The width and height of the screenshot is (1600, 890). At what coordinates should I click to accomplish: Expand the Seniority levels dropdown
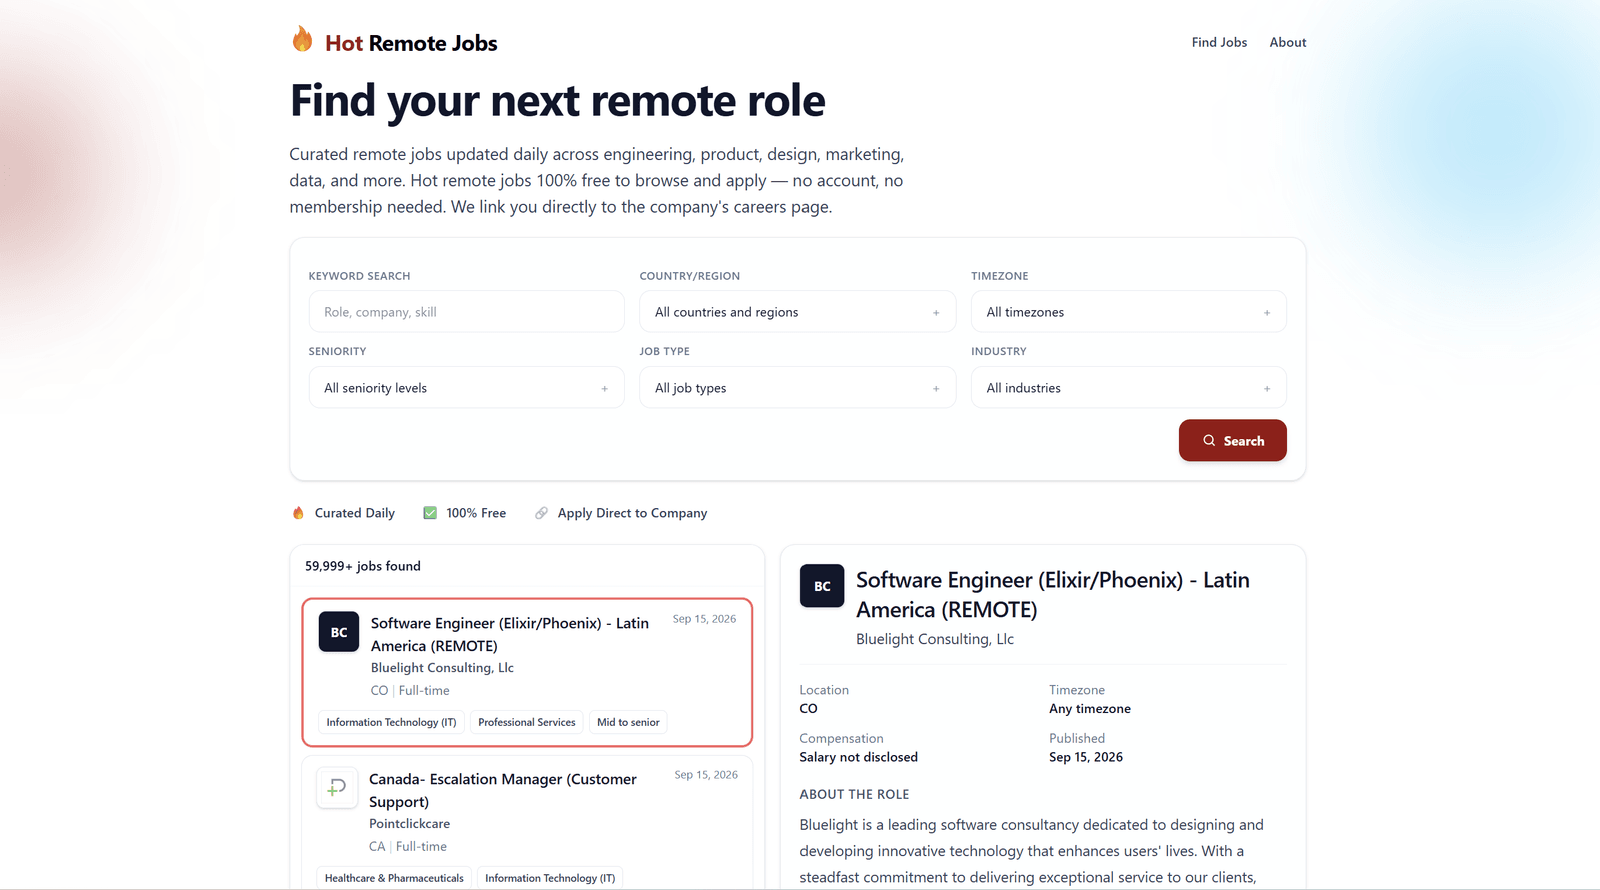(466, 388)
